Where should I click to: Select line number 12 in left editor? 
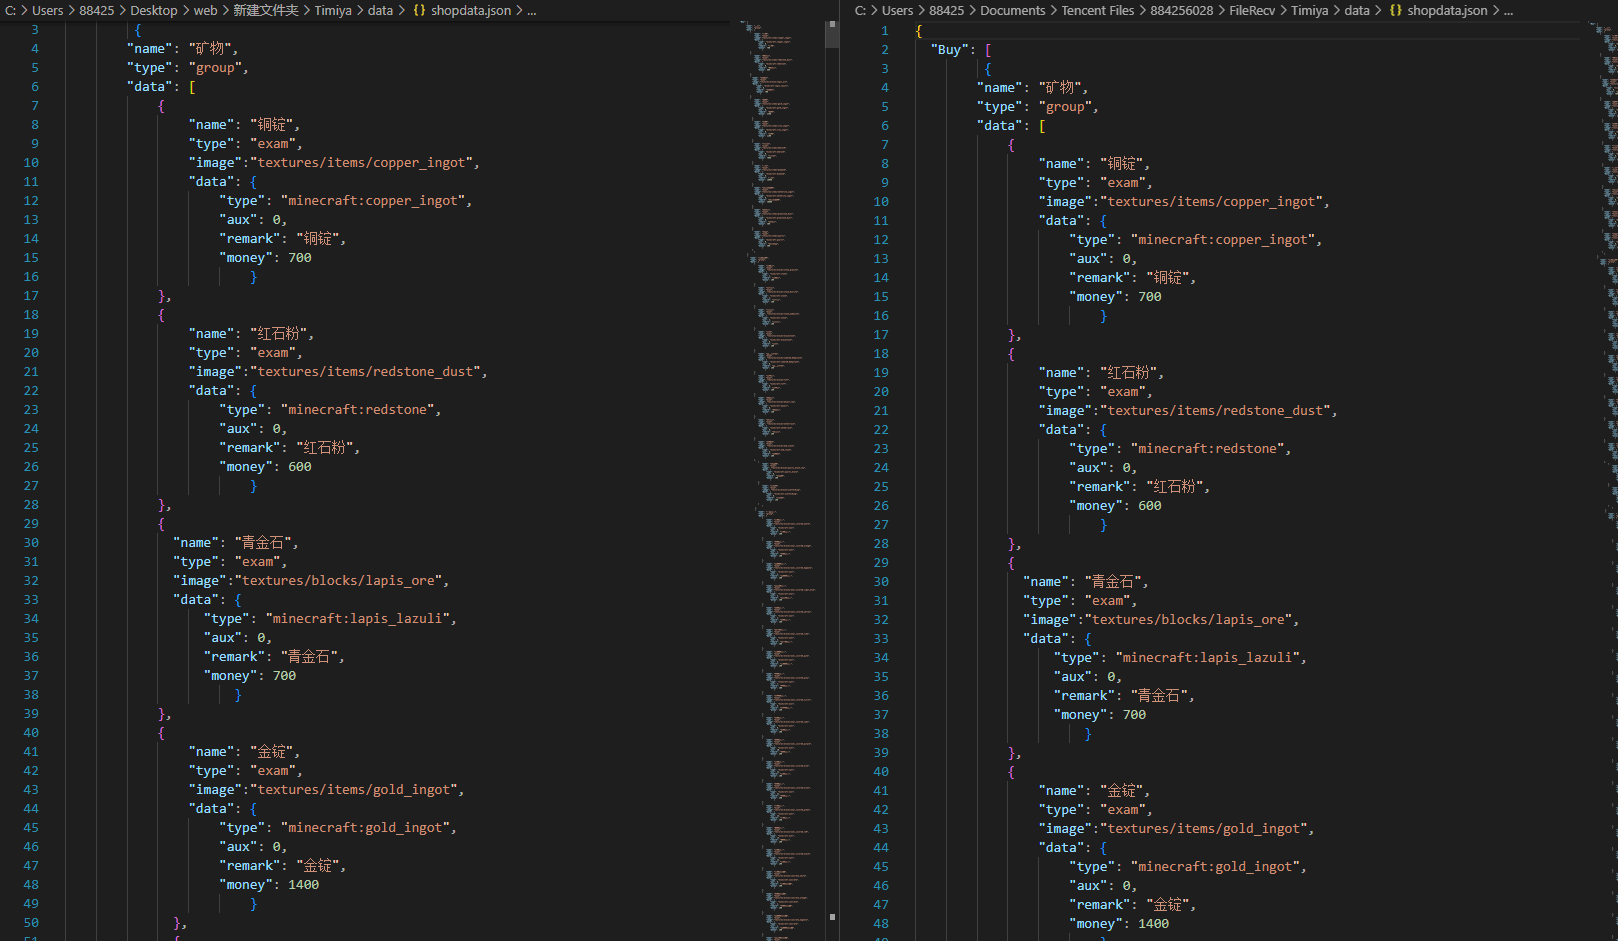[x=31, y=201]
